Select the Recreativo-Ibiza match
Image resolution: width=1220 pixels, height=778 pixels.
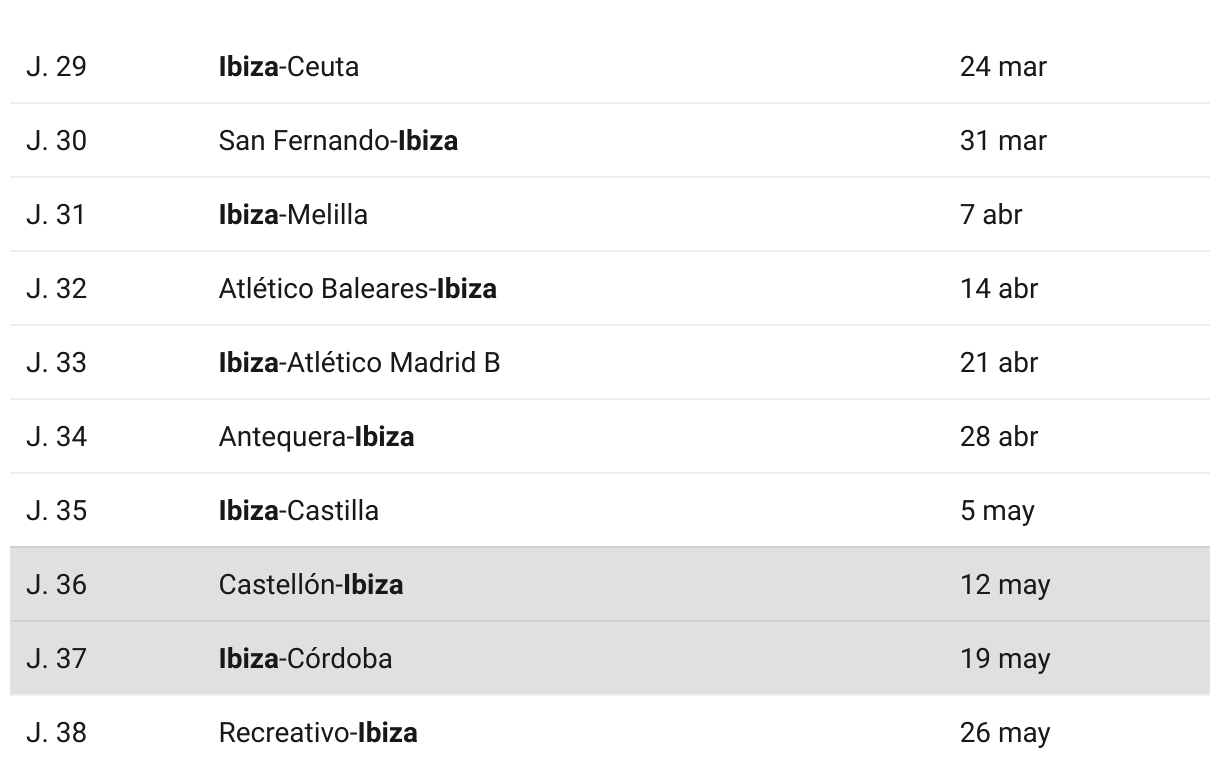[318, 732]
